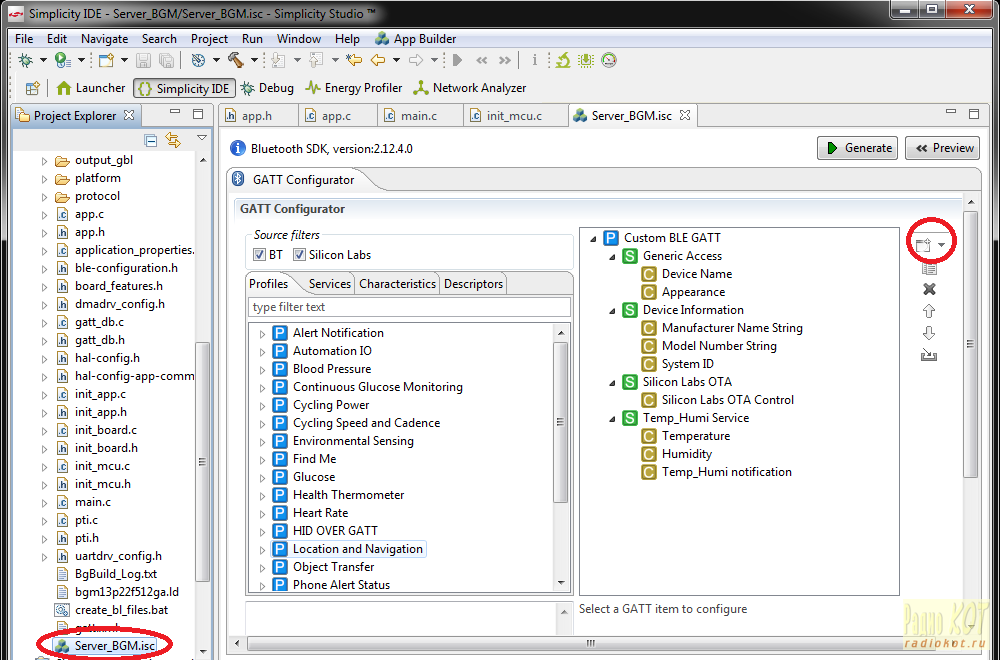
Task: Click the Generate button
Action: click(x=858, y=148)
